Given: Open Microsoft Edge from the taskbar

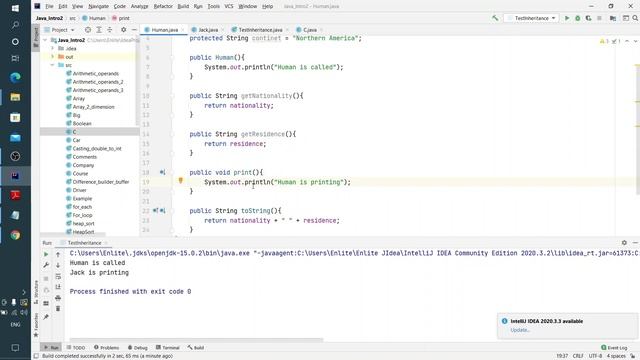Looking at the screenshot, I should click(15, 78).
